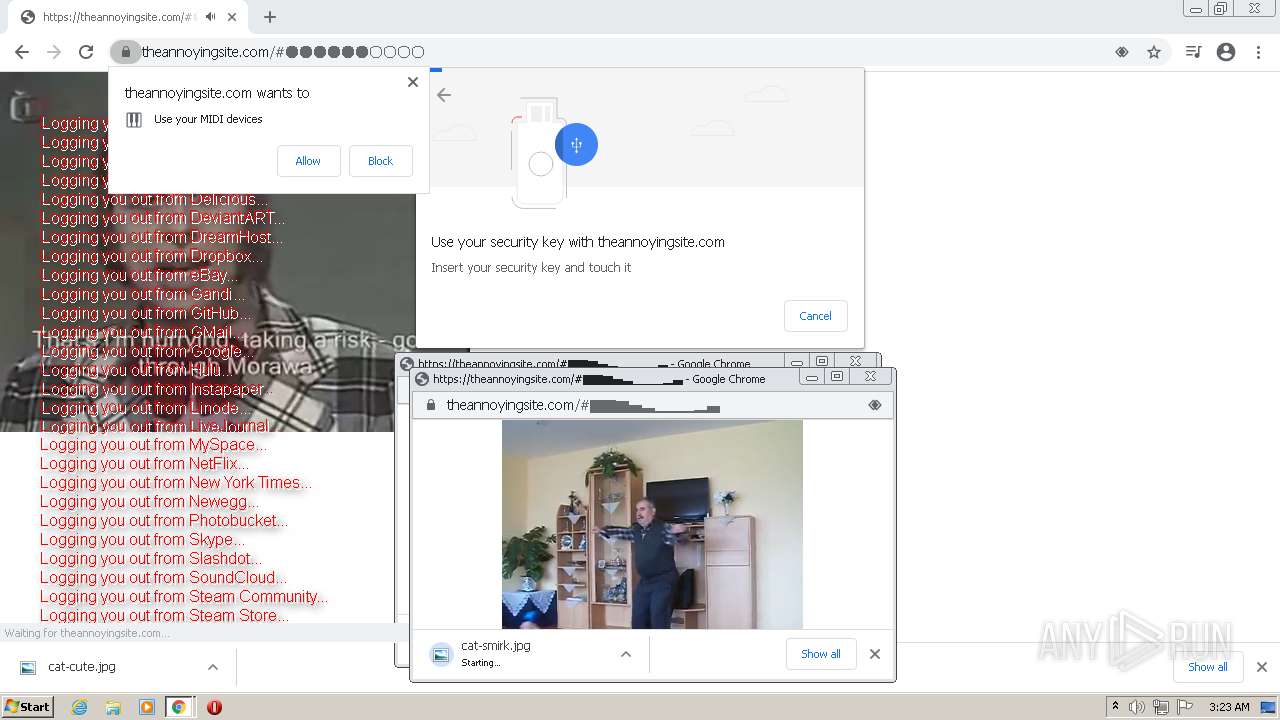Open the network tray icon
Screen dimensions: 1280x720
(1161, 707)
